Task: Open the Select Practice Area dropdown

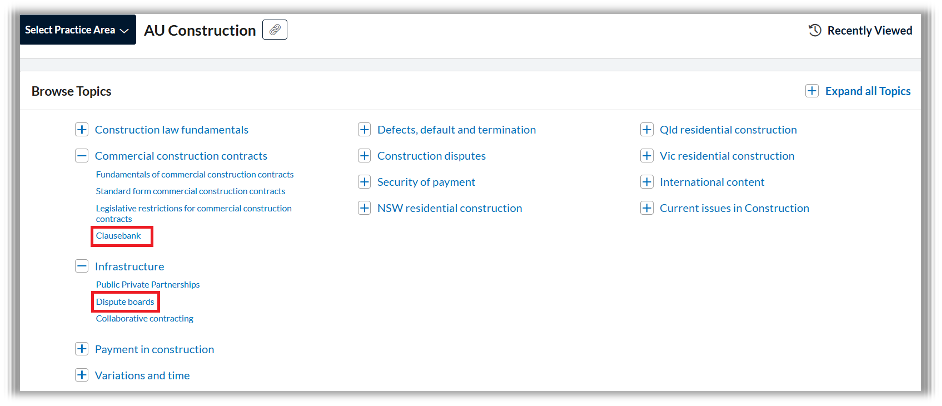Action: [77, 30]
